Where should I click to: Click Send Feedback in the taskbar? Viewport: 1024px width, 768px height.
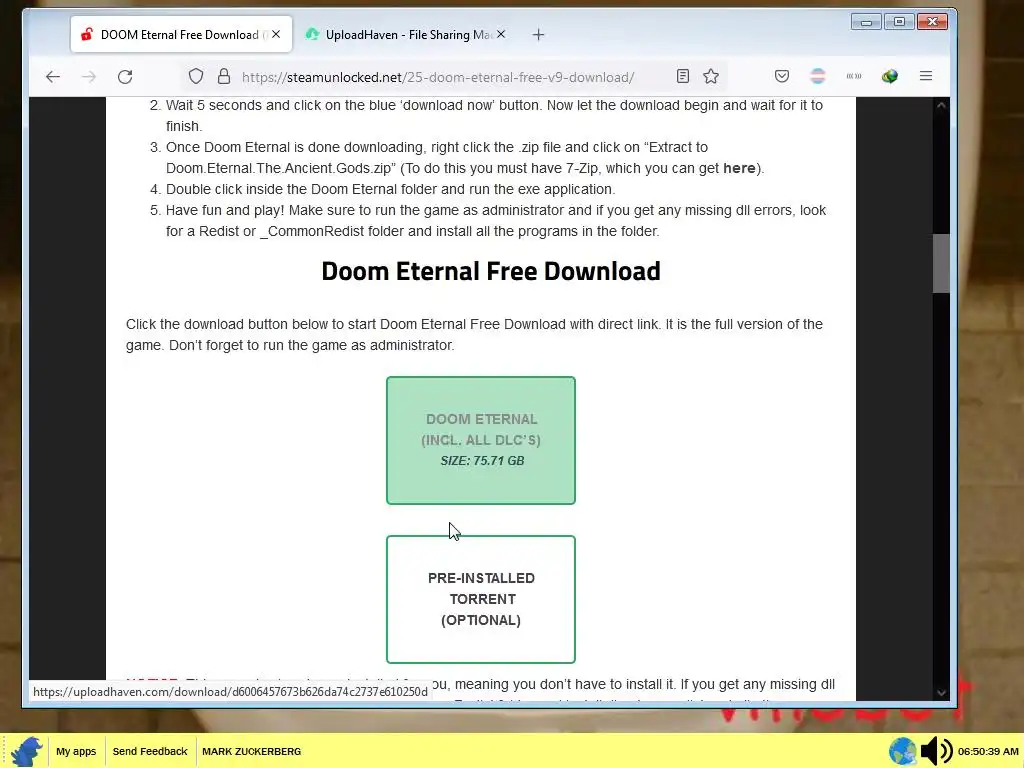tap(150, 752)
